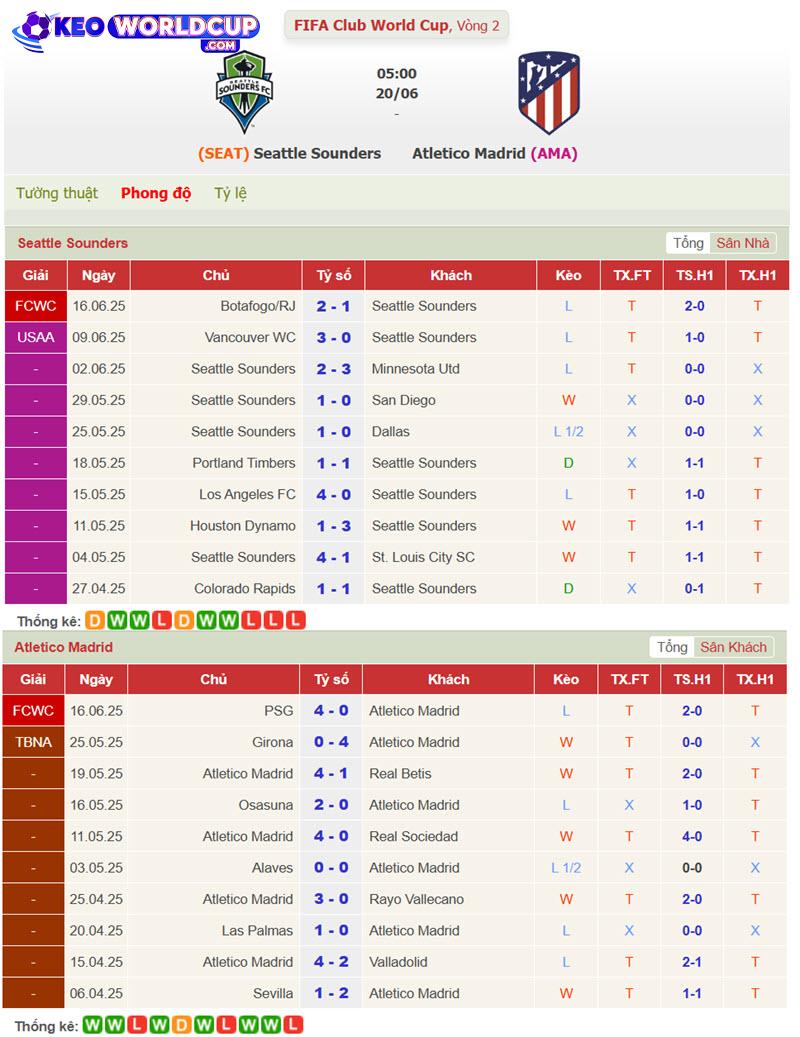Click the L 1/2 handicap result for Dallas match
Image resolution: width=800 pixels, height=1037 pixels.
(569, 432)
